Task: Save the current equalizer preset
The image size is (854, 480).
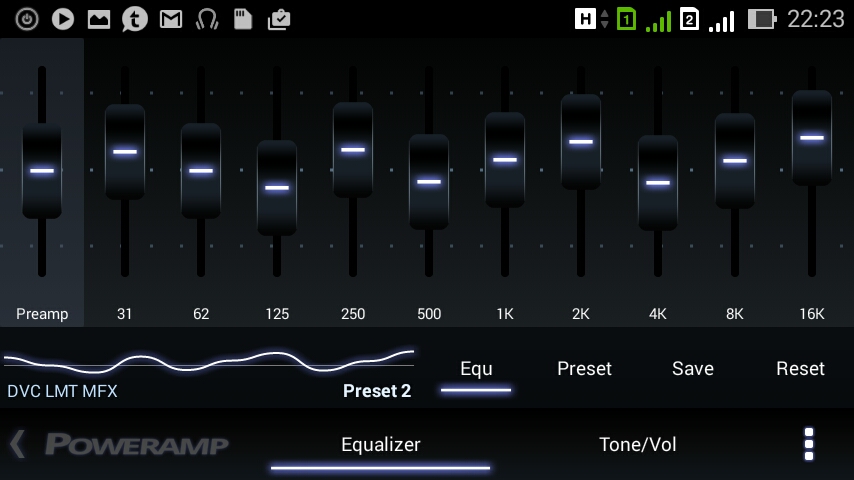Action: pos(693,369)
